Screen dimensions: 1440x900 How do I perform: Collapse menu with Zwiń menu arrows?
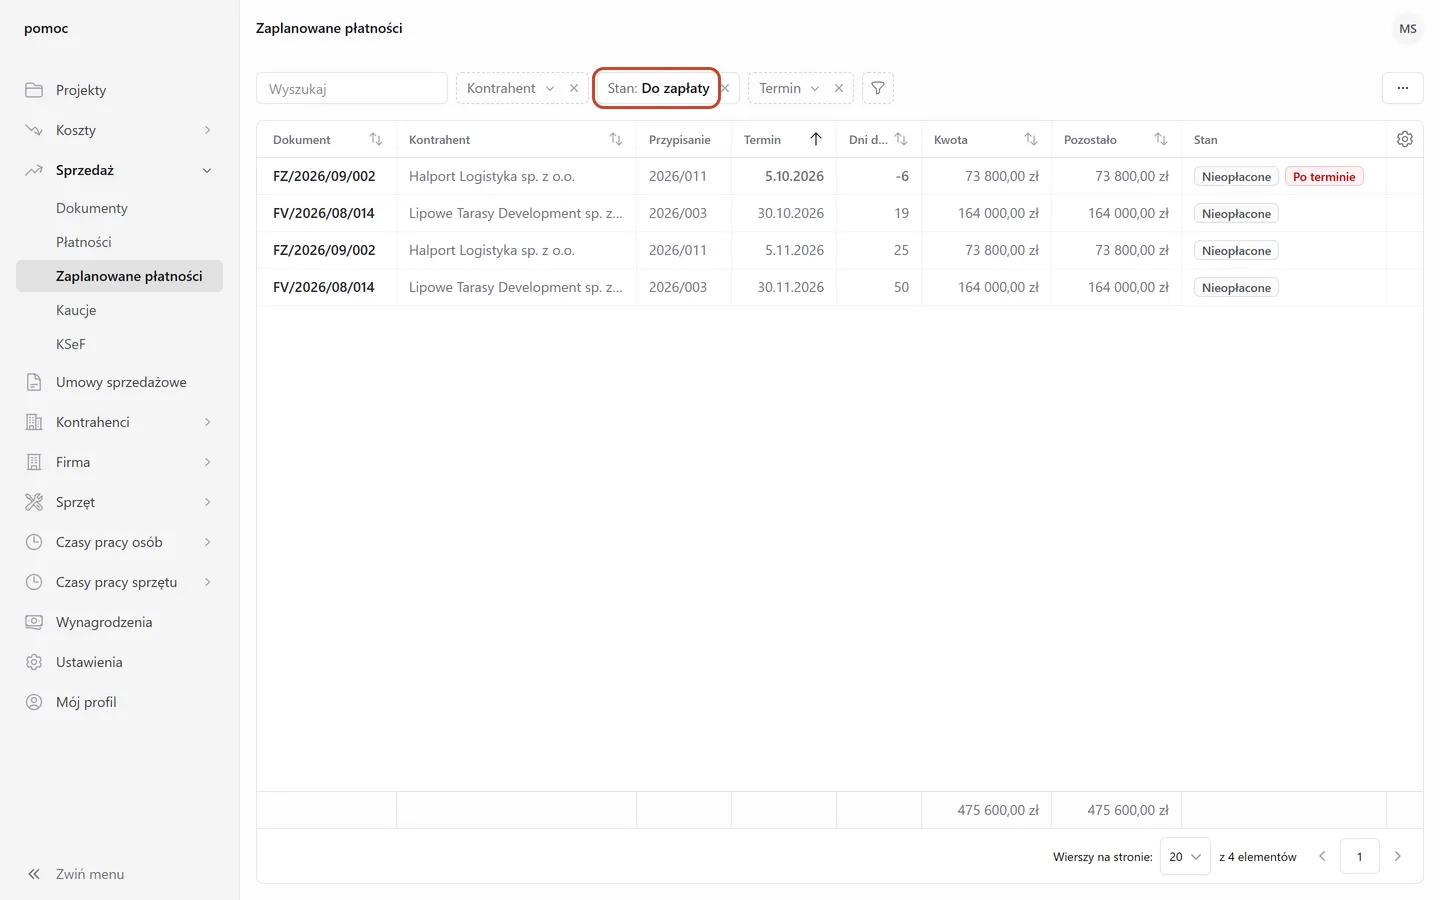click(x=34, y=874)
